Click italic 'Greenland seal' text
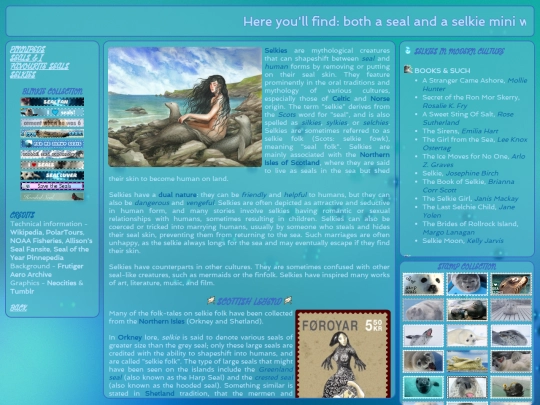Screen dimensions: 540x405 pos(201,373)
